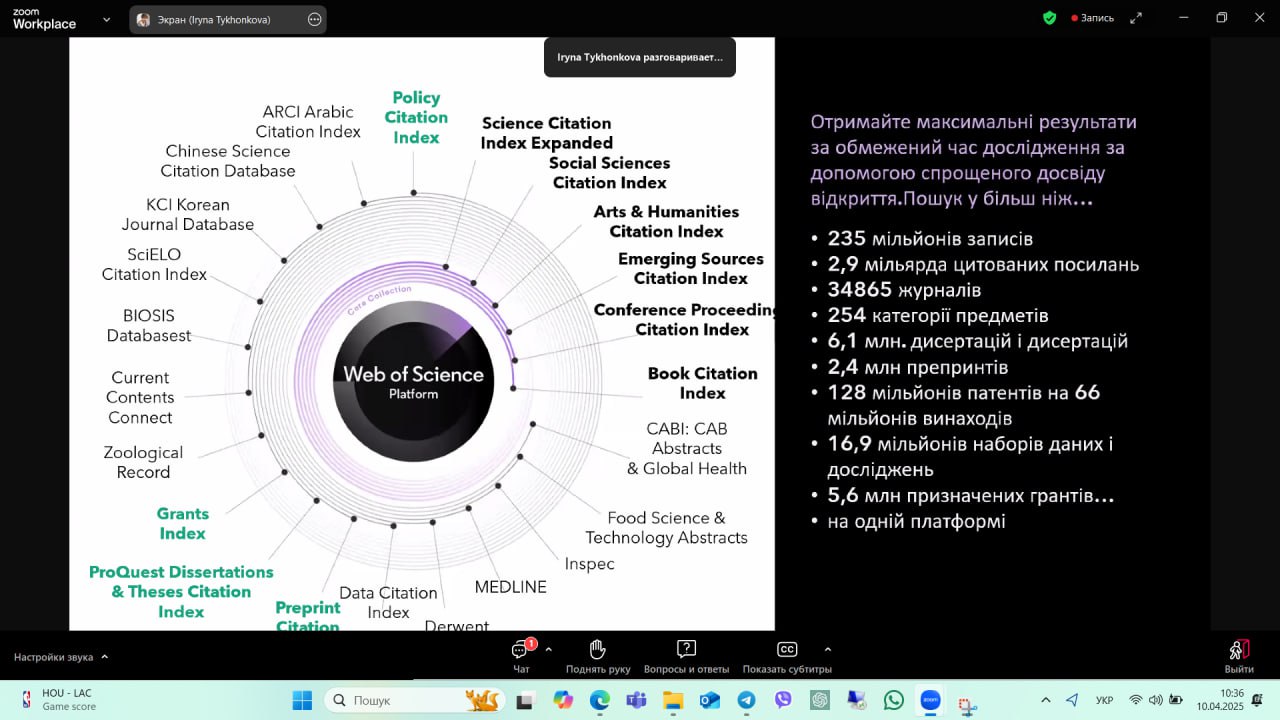
Task: Open File Explorer from the taskbar
Action: [x=673, y=700]
